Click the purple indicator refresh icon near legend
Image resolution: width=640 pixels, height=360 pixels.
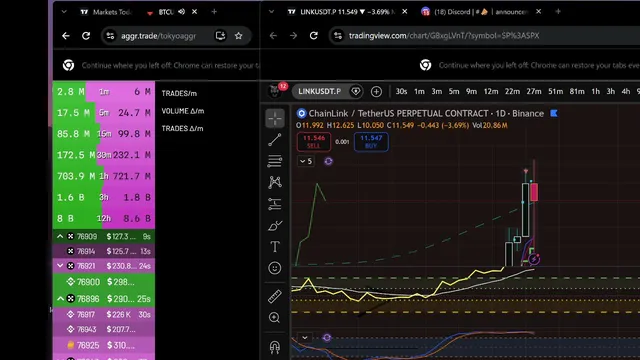click(x=328, y=161)
